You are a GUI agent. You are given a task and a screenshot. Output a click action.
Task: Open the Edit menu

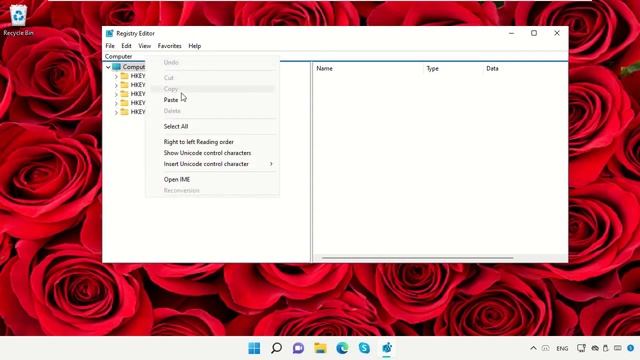tap(126, 46)
